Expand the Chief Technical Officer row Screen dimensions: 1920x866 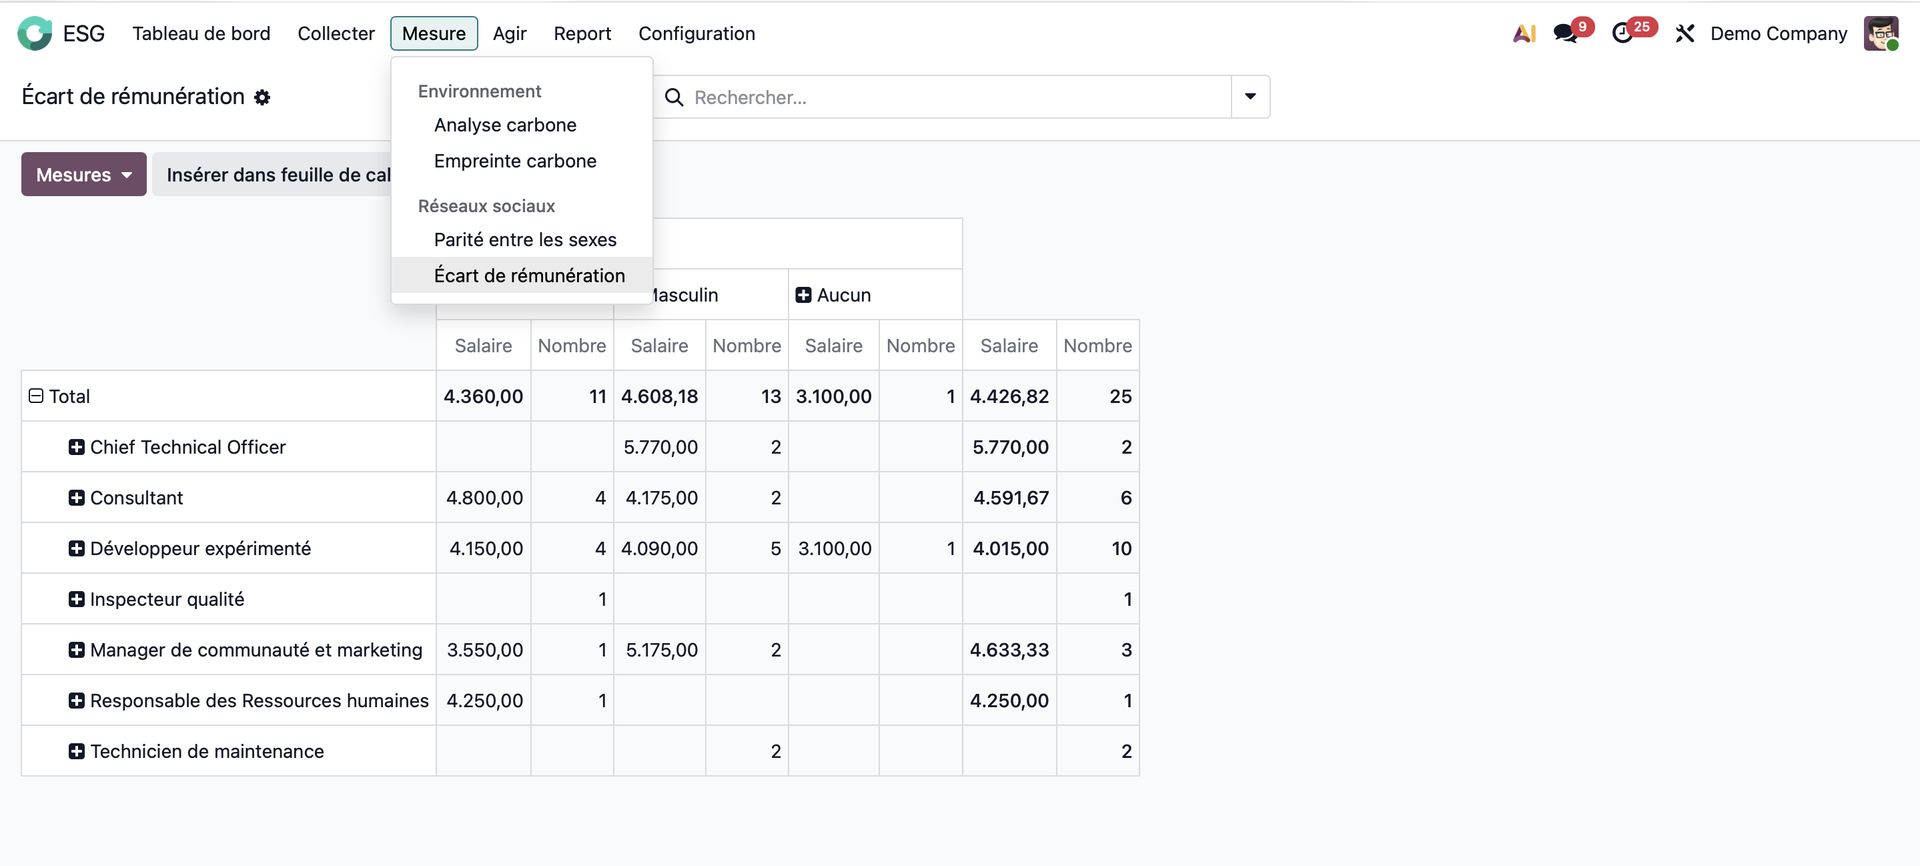coord(76,447)
